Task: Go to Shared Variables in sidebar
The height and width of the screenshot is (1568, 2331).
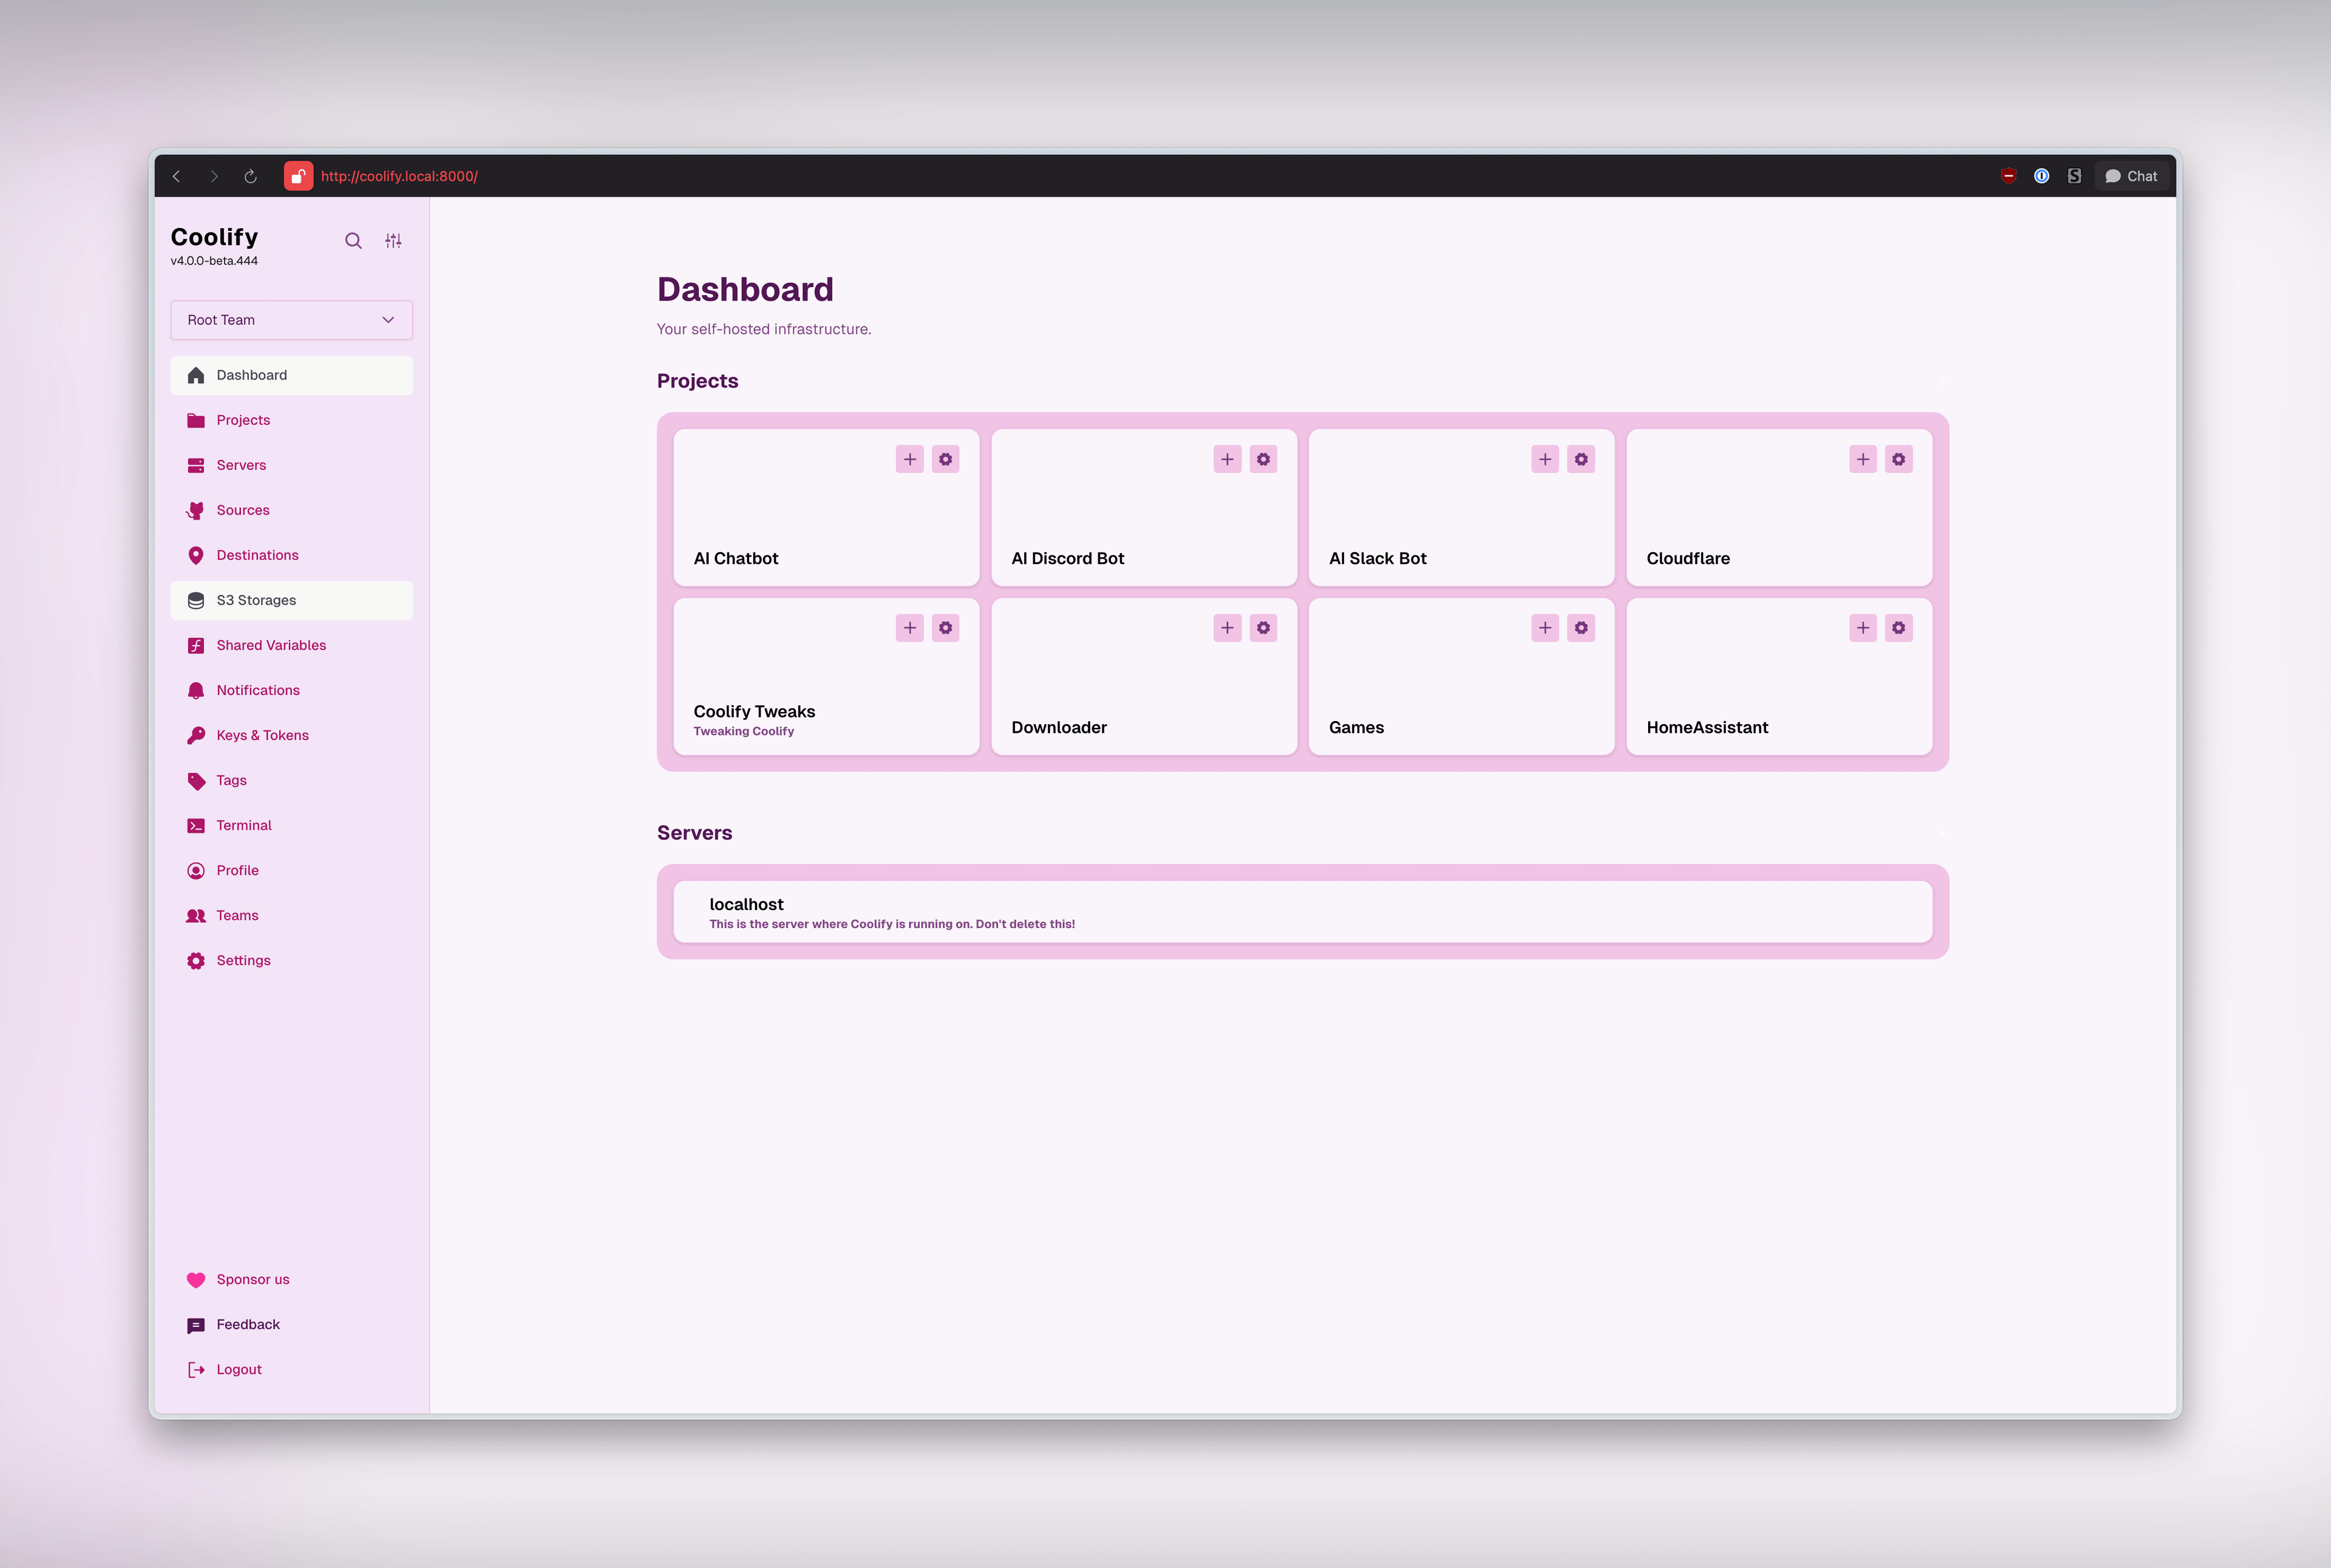Action: (x=271, y=645)
